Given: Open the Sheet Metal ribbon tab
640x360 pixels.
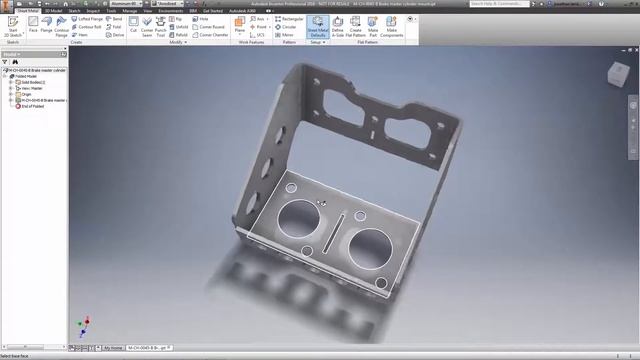Looking at the screenshot, I should 28,11.
